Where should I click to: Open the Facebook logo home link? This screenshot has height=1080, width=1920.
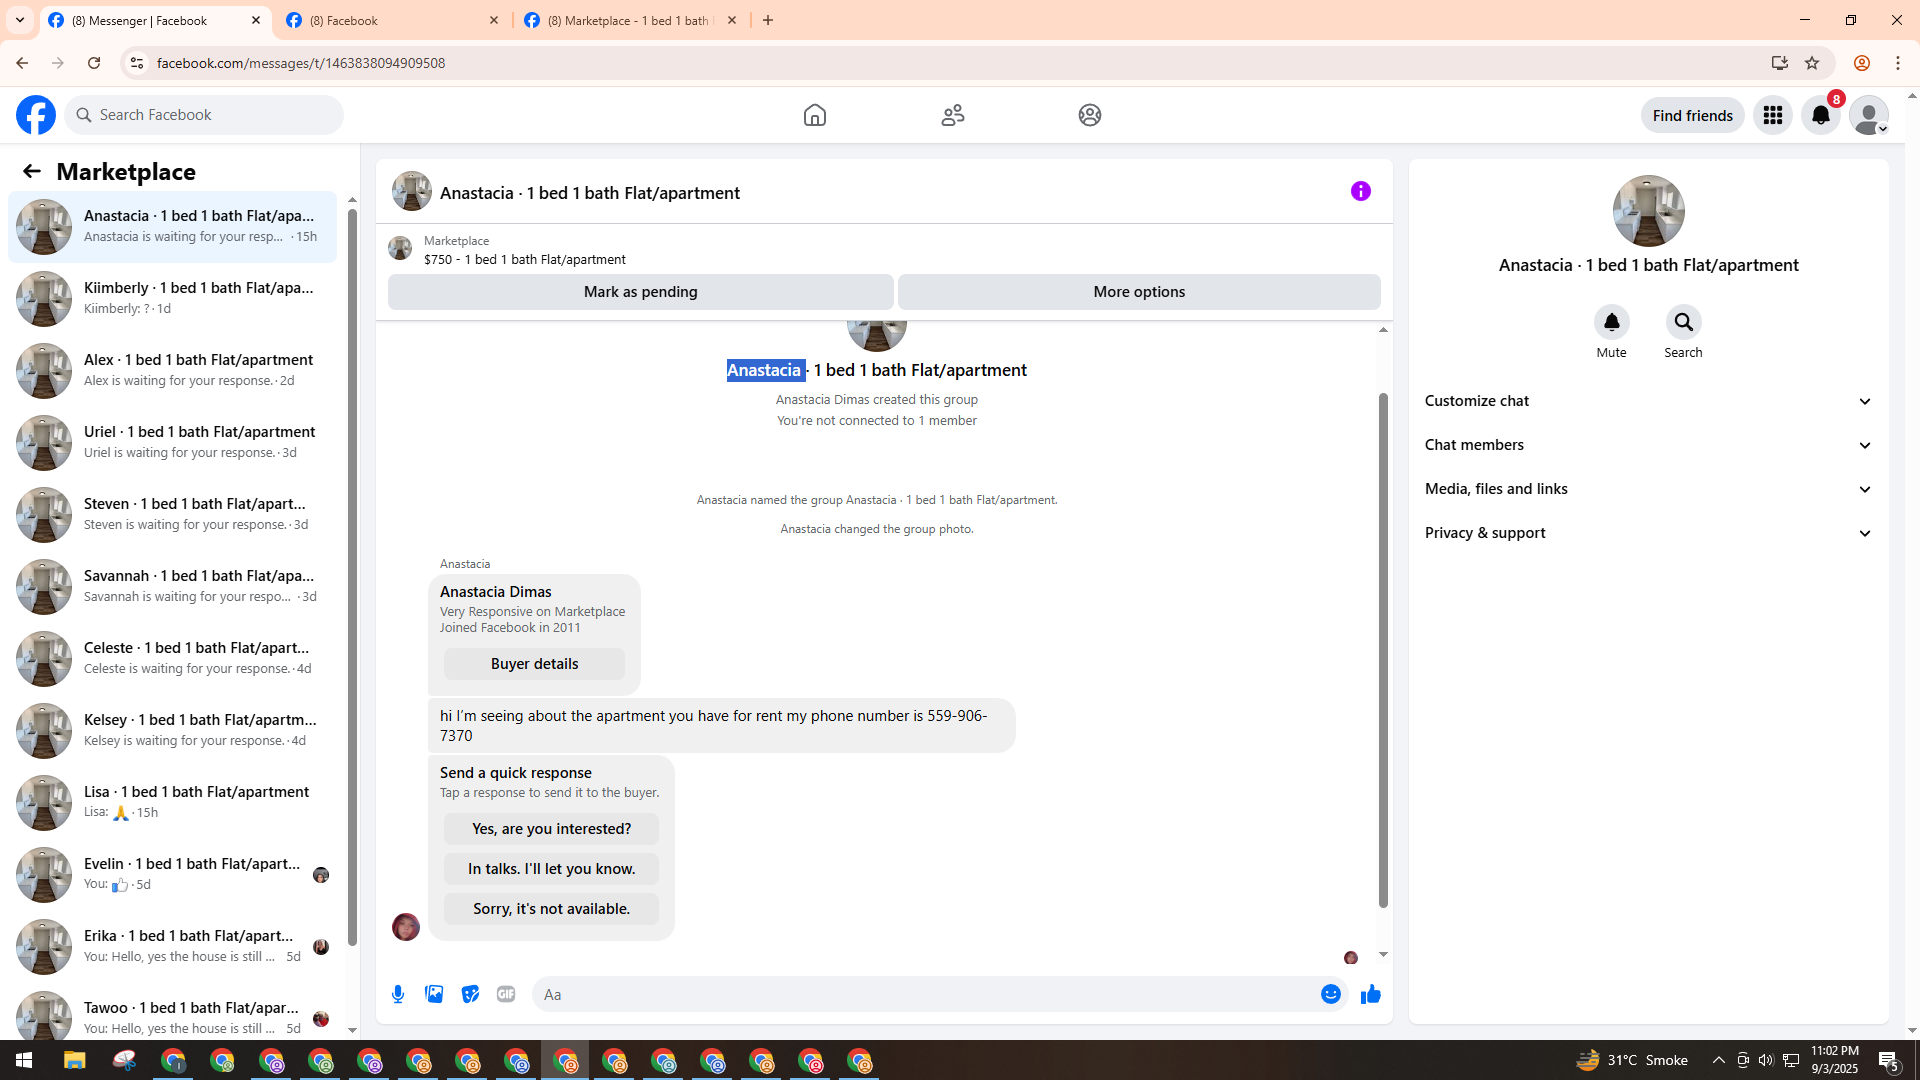click(x=36, y=115)
